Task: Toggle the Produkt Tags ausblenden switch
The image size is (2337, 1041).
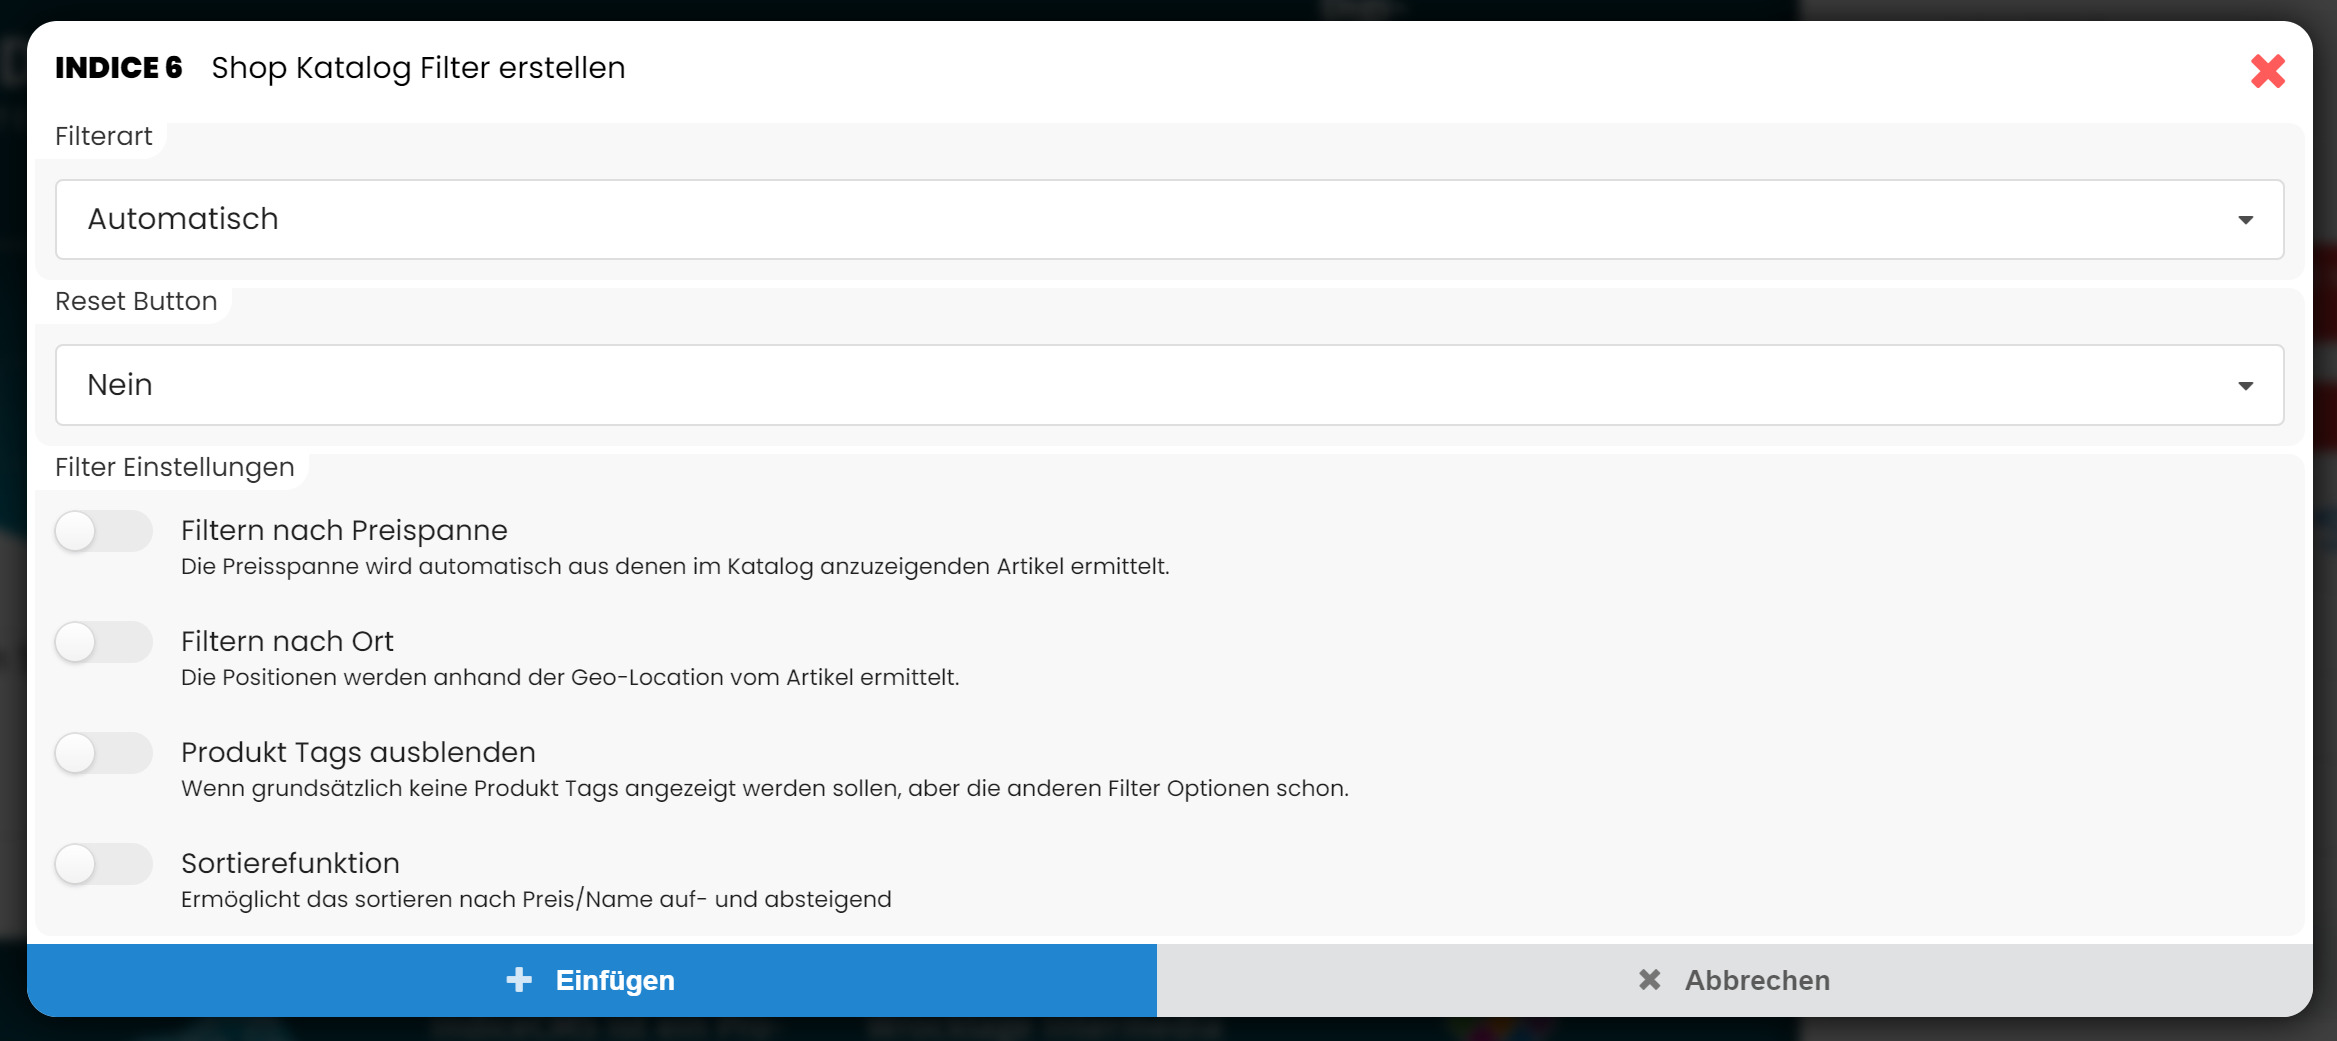Action: pyautogui.click(x=104, y=753)
